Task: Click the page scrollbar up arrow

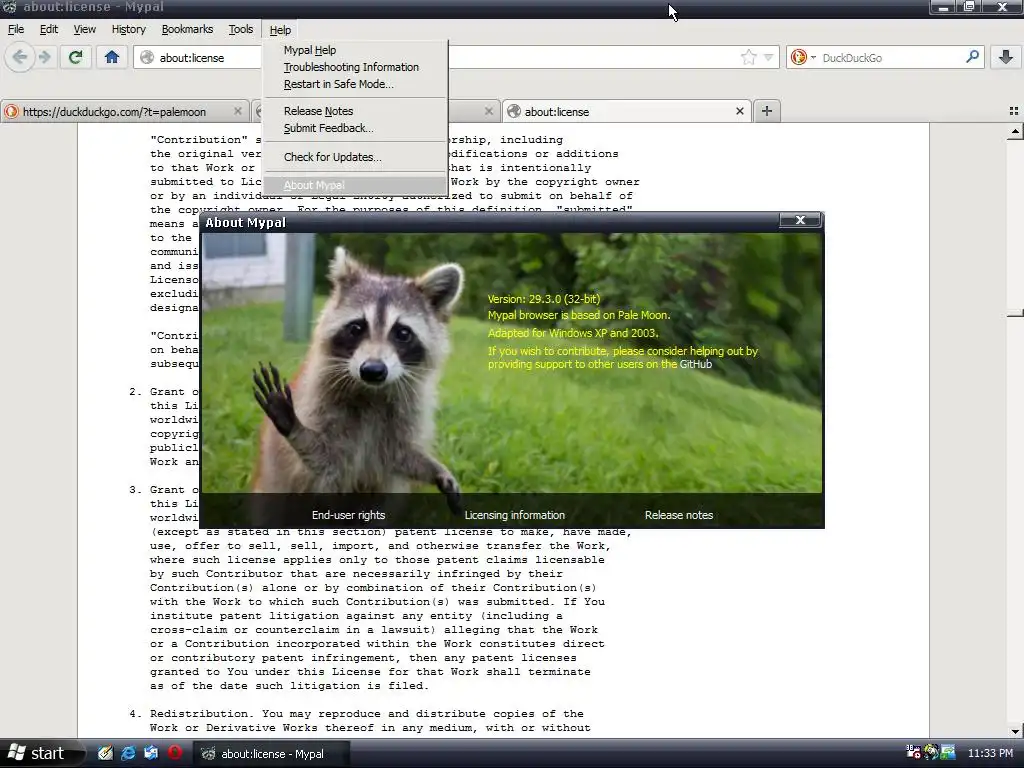Action: pos(1014,131)
